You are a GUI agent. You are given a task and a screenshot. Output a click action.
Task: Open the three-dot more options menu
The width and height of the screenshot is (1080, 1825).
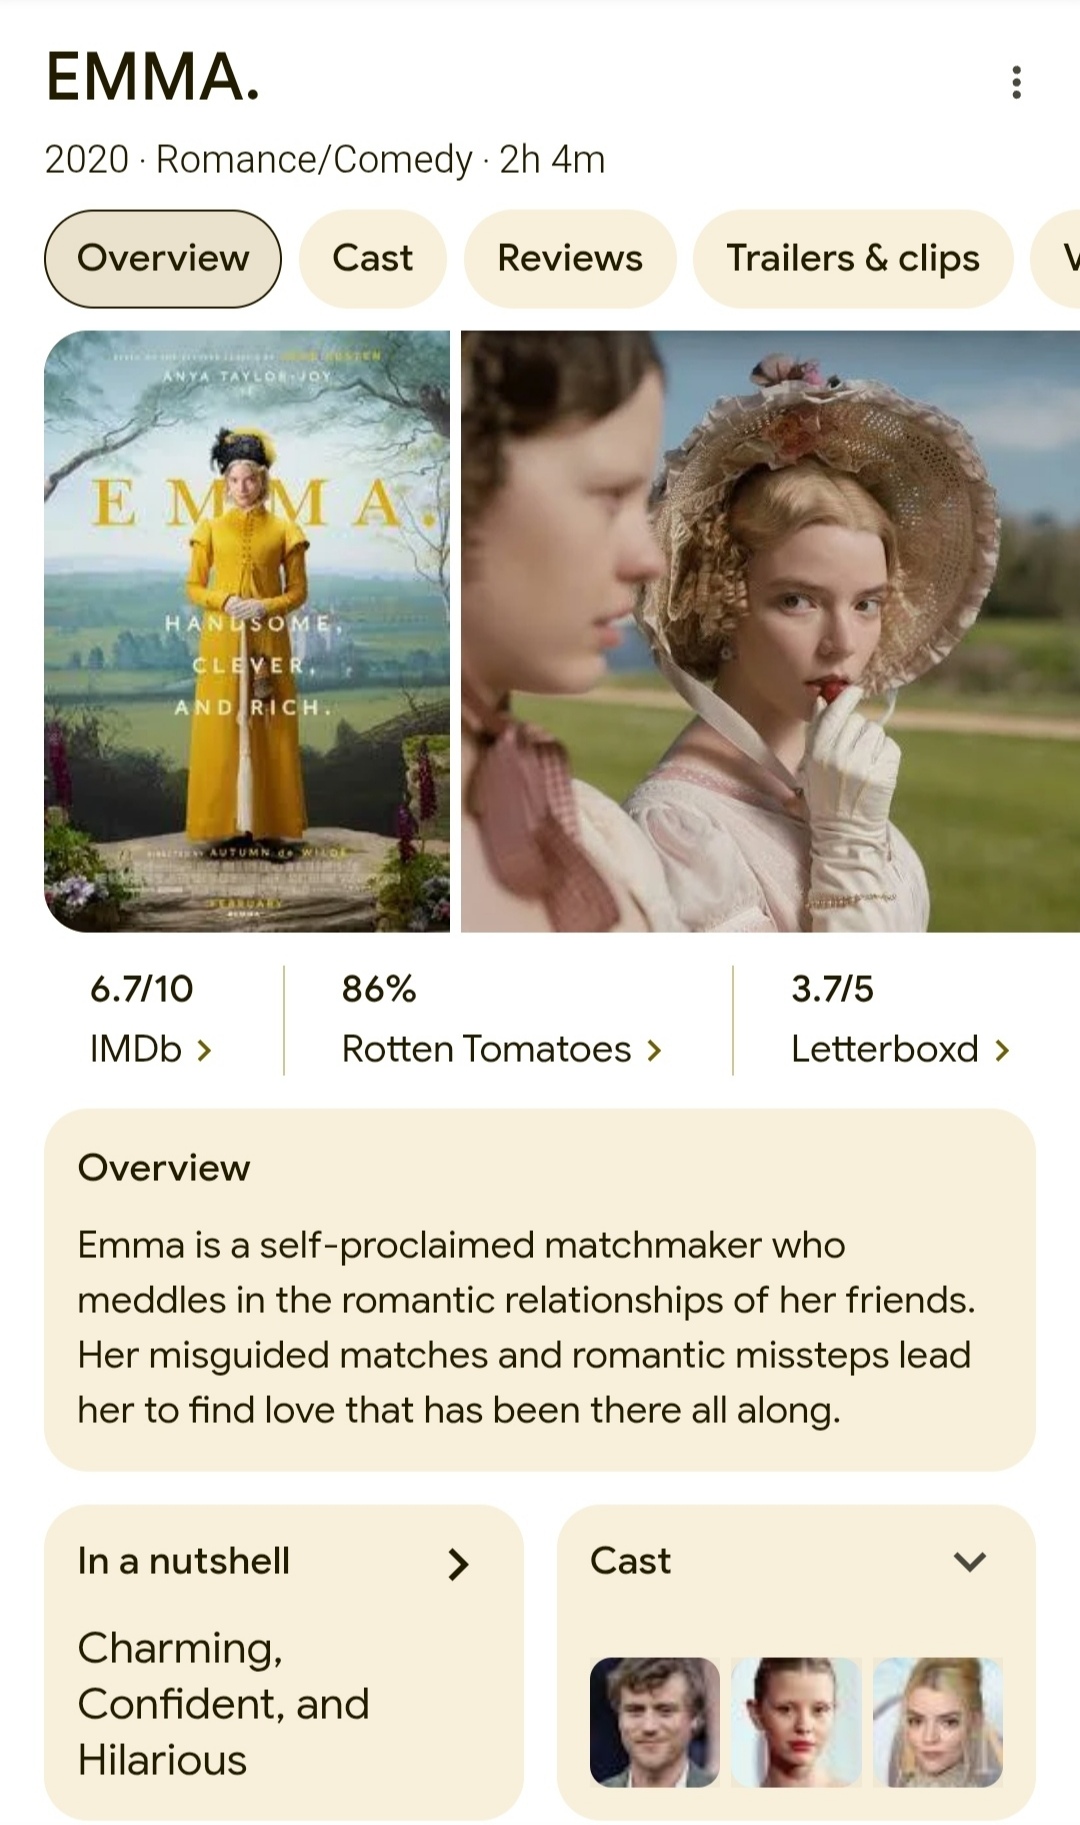pyautogui.click(x=1016, y=82)
